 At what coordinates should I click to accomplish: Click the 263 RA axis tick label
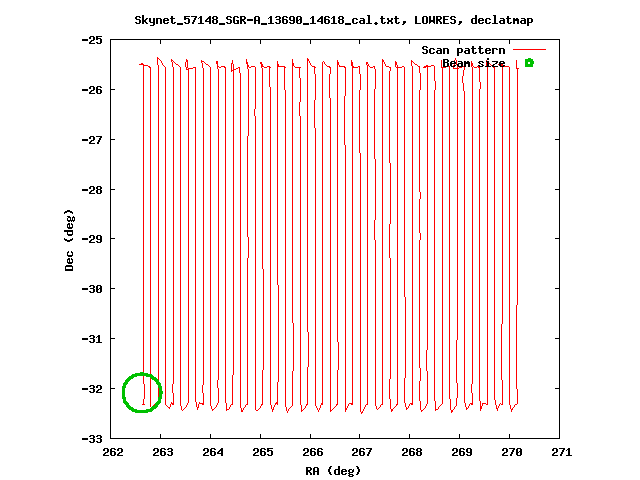click(163, 452)
